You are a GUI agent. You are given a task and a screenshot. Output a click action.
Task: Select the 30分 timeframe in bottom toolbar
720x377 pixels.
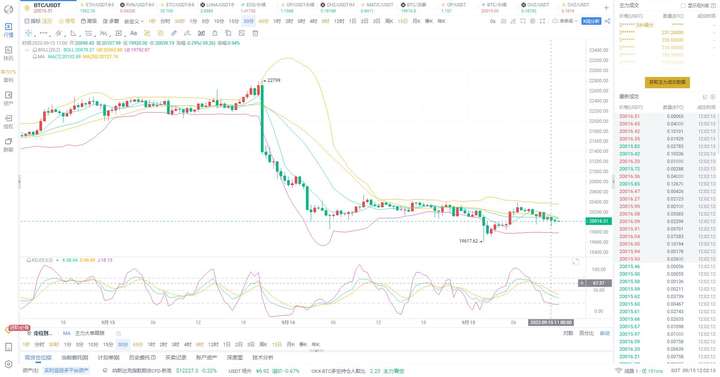click(x=123, y=344)
